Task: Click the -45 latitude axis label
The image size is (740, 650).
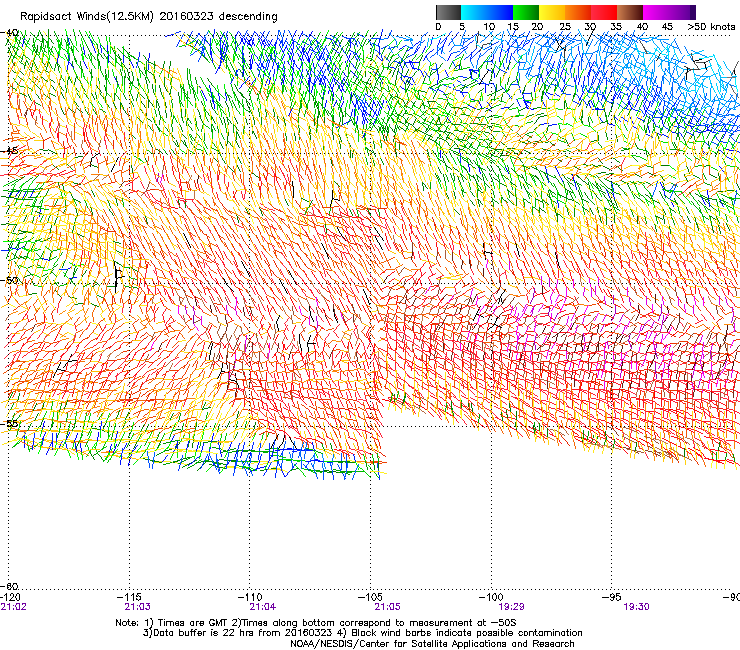Action: pos(9,151)
